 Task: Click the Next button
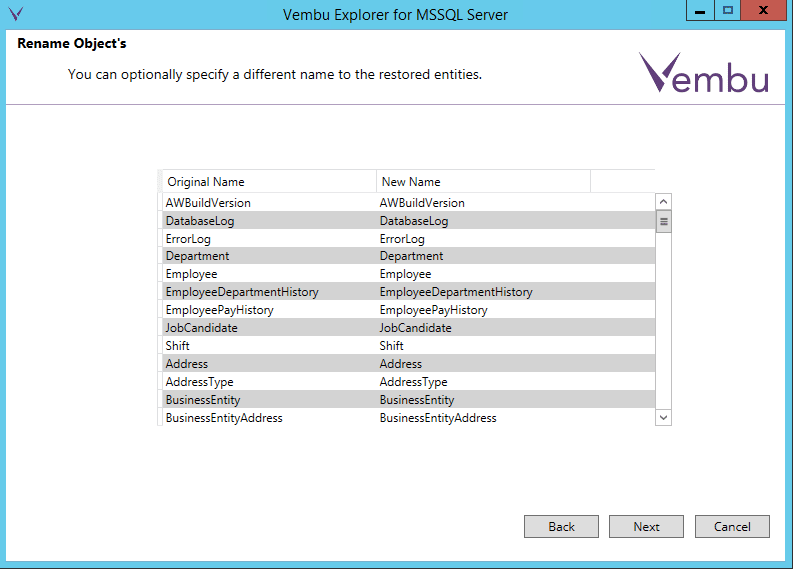(x=646, y=527)
